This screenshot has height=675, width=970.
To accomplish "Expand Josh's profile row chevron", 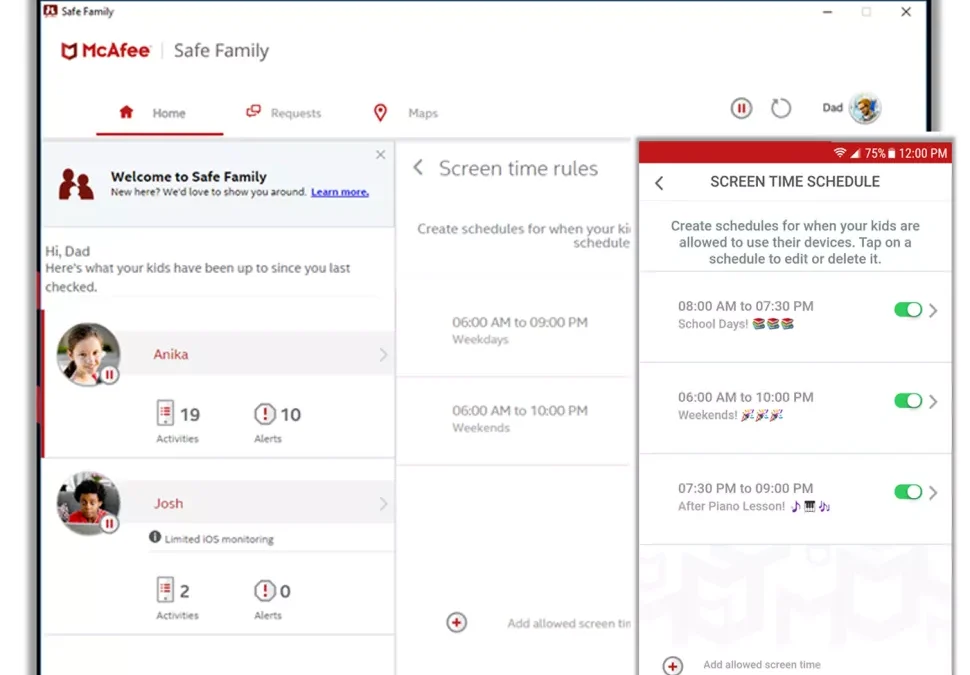I will click(x=383, y=504).
